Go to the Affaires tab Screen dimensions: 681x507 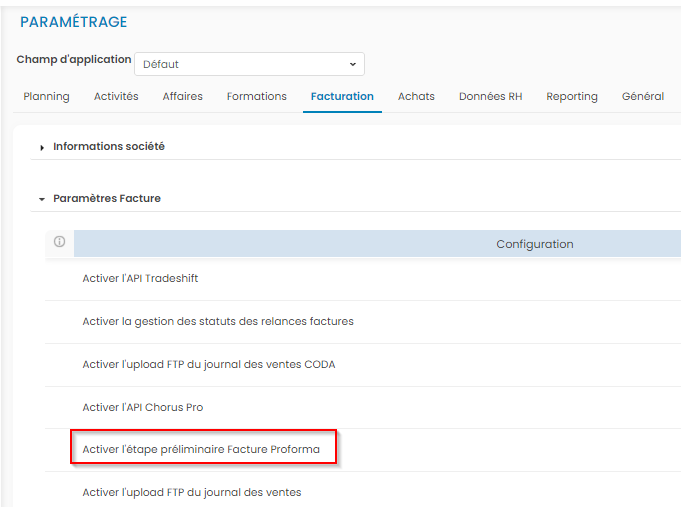point(182,97)
